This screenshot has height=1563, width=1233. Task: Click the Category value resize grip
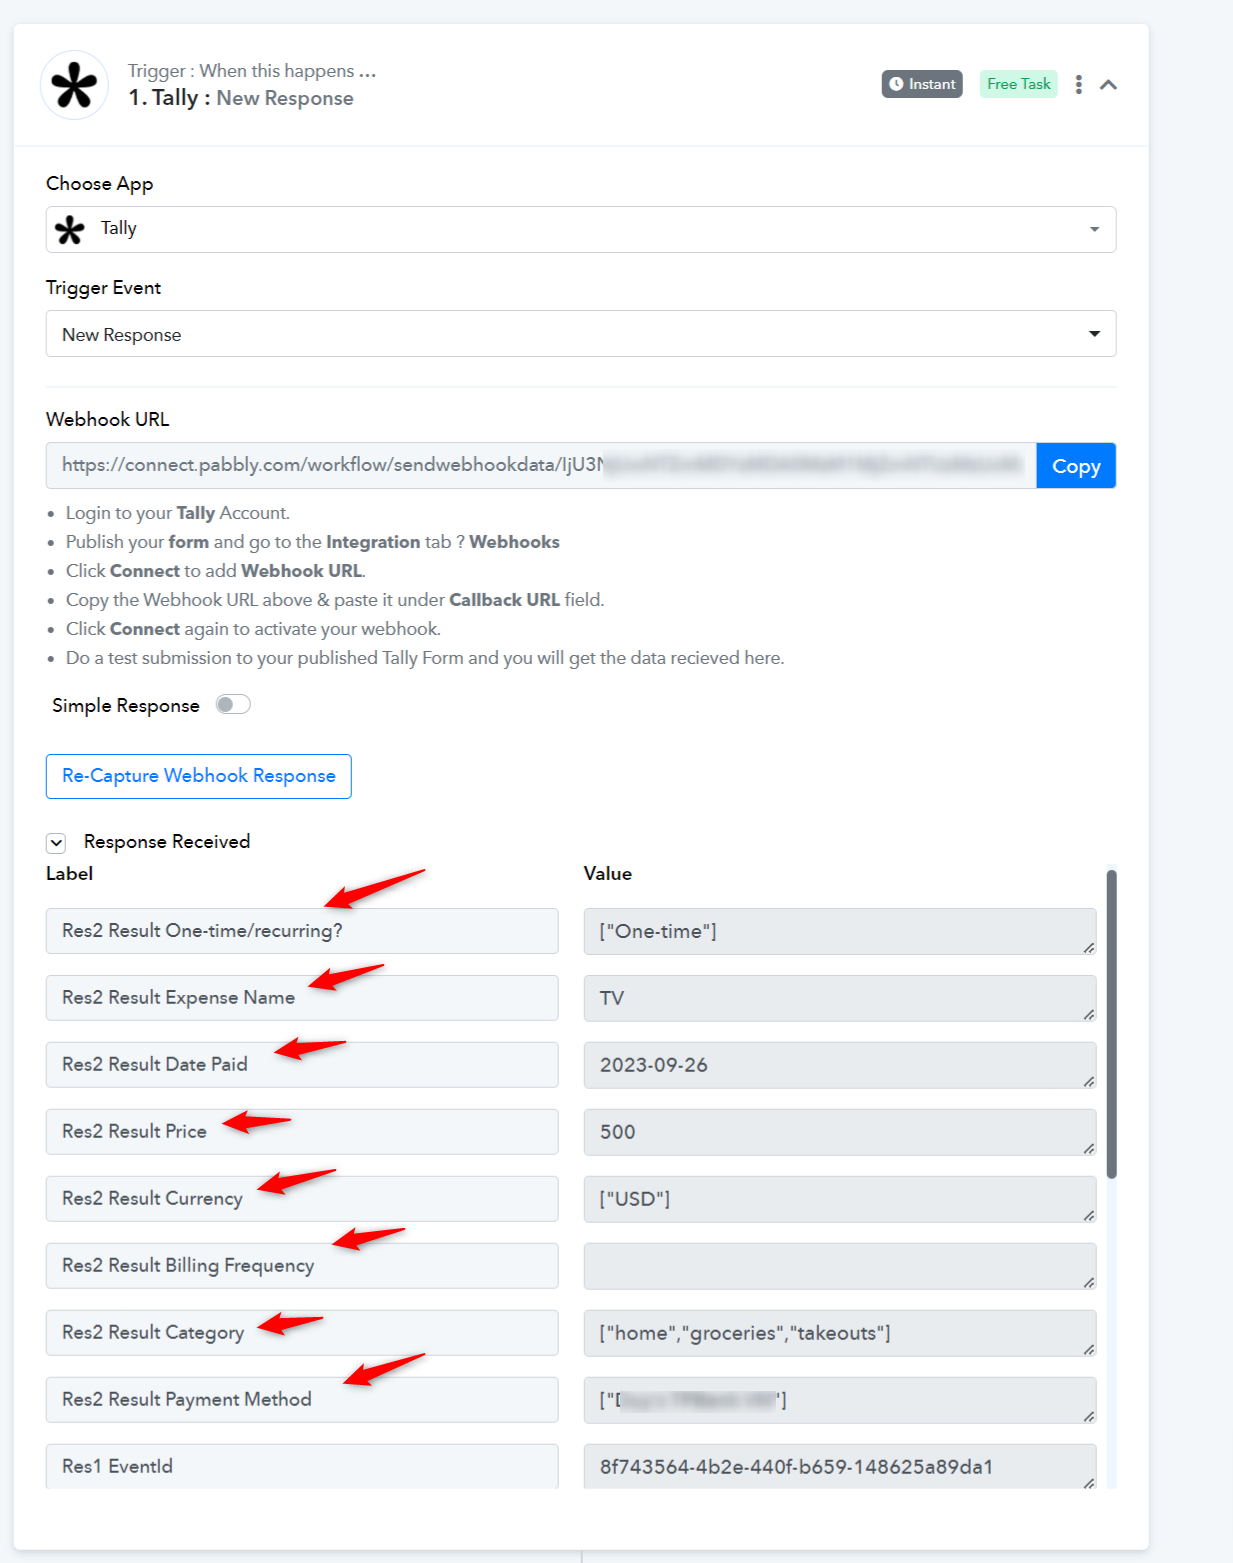(x=1088, y=1349)
